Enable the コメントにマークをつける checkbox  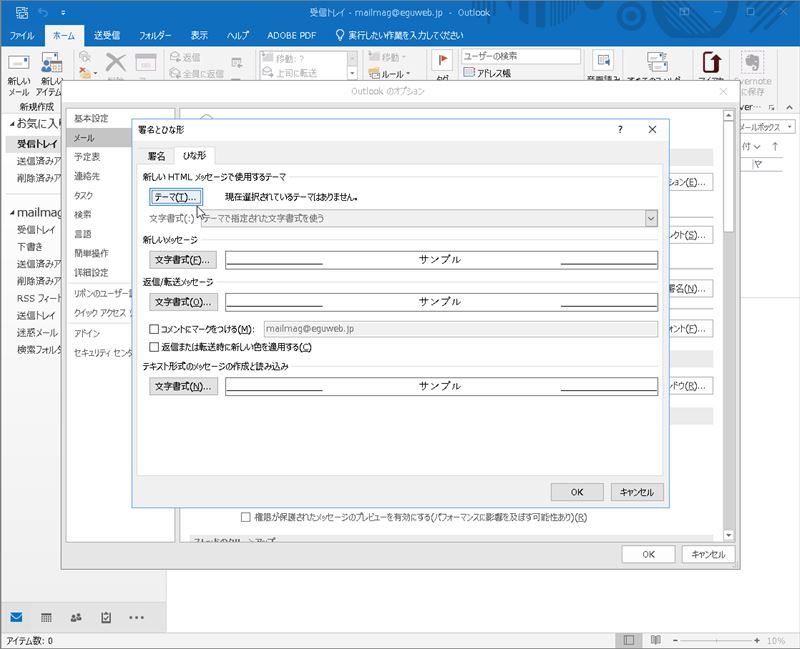(154, 329)
